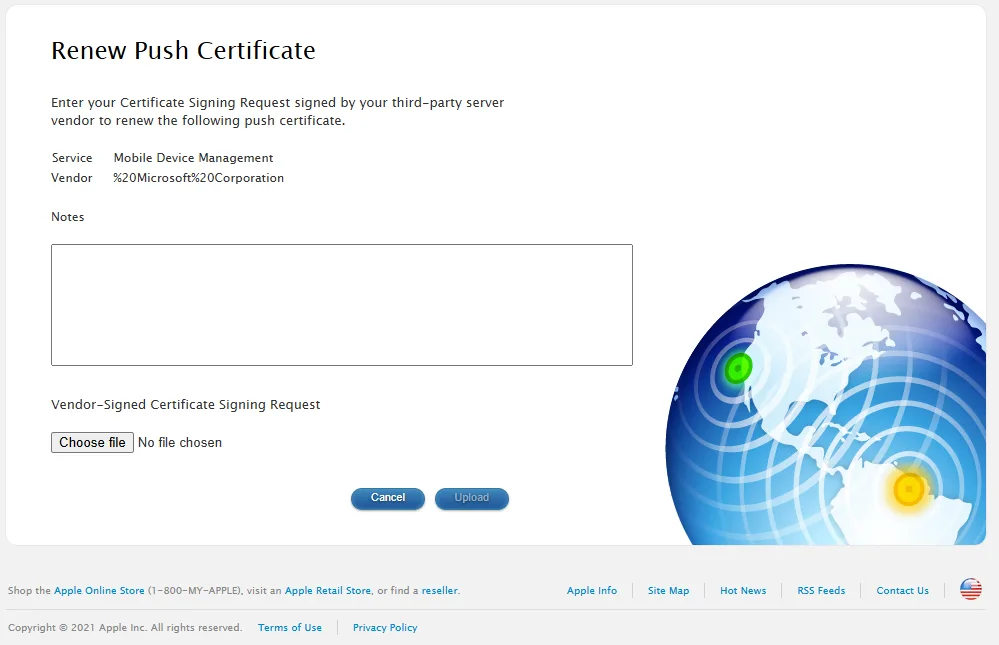Go to Site Map in the footer
This screenshot has height=645, width=999.
coord(668,591)
